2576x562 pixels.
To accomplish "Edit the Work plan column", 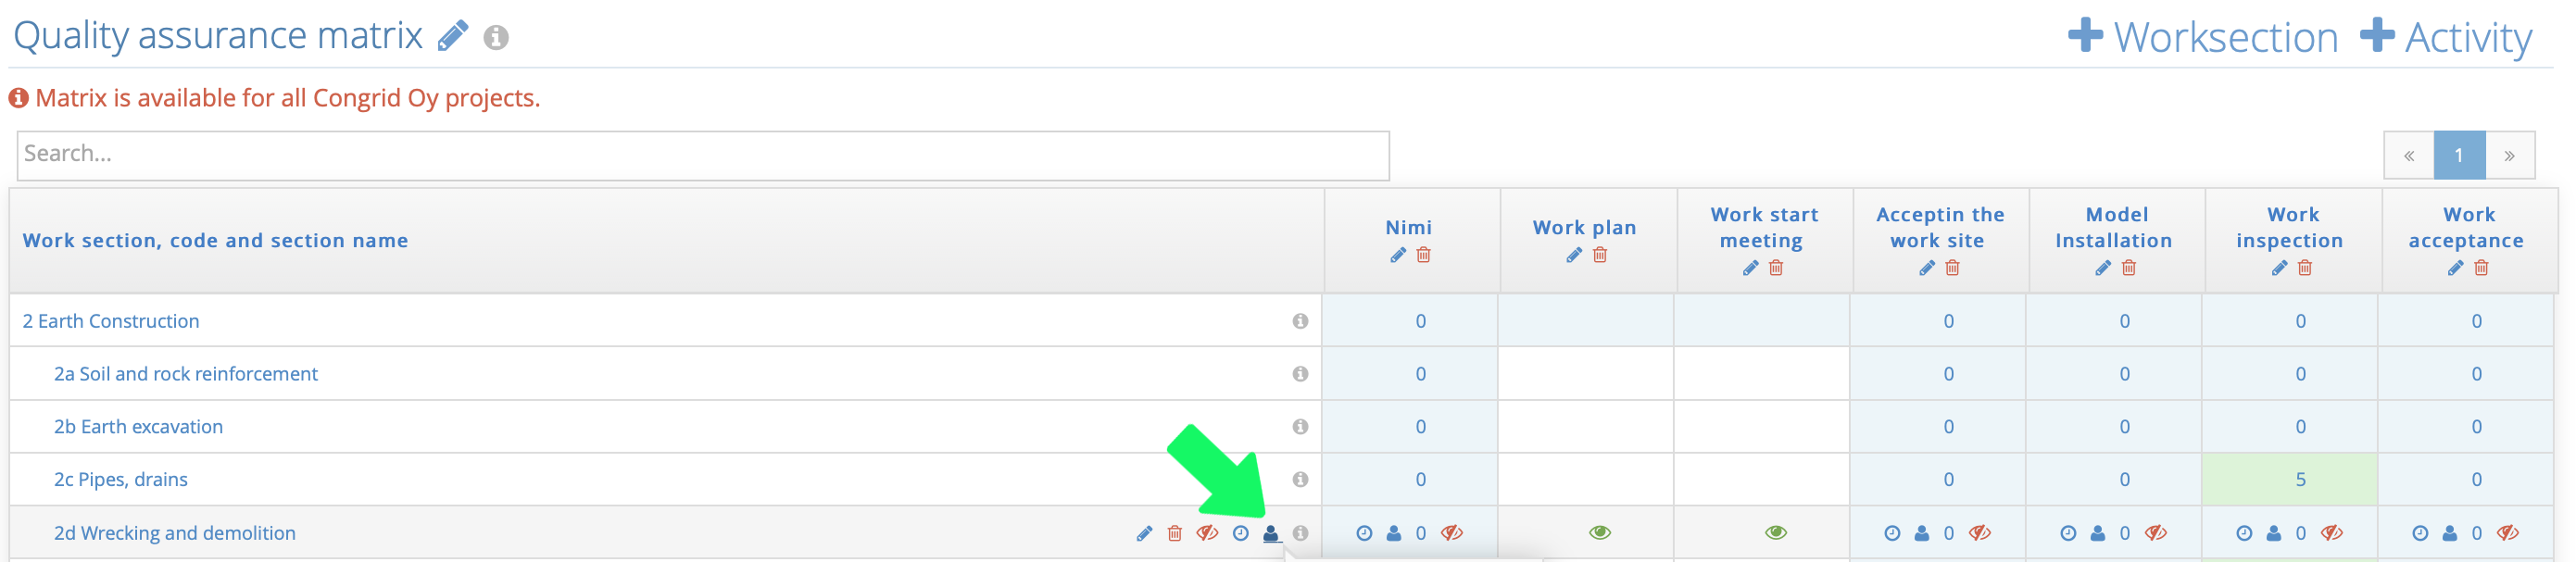I will tap(1574, 255).
